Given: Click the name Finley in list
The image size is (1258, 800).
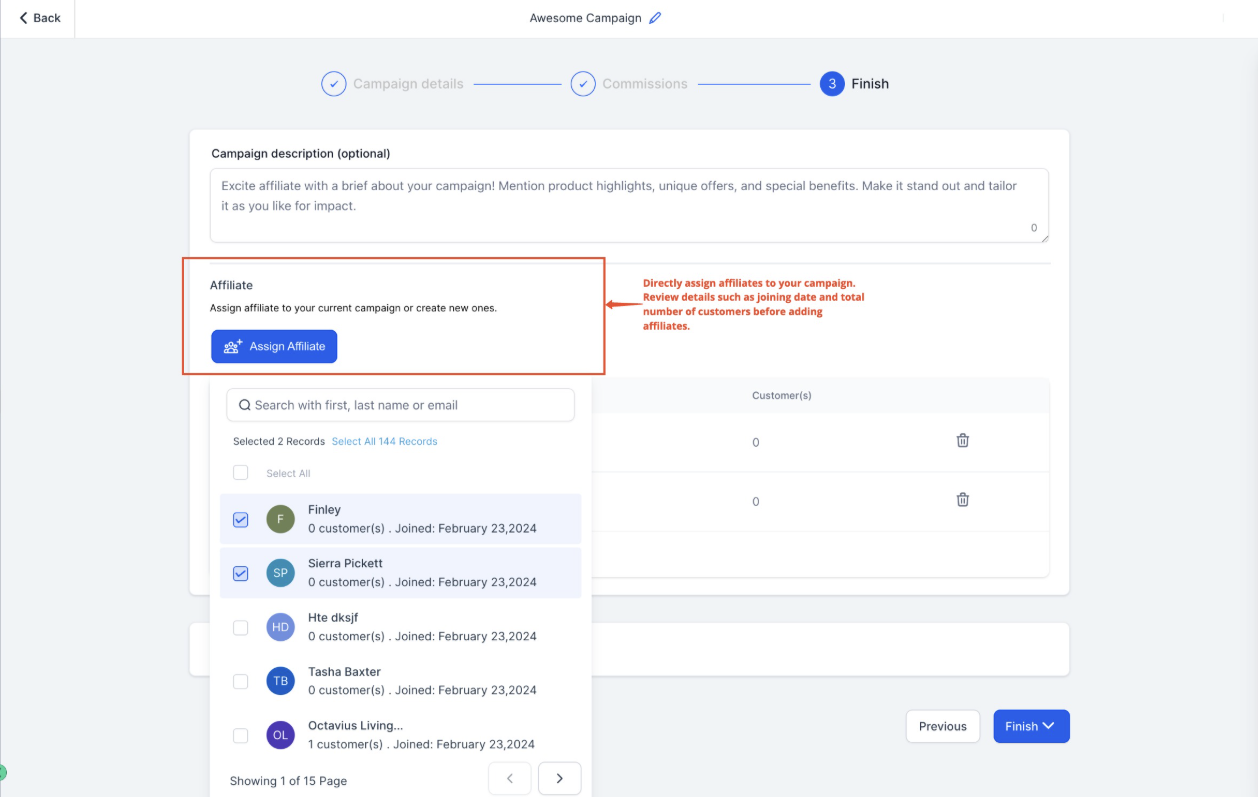Looking at the screenshot, I should click(x=324, y=510).
